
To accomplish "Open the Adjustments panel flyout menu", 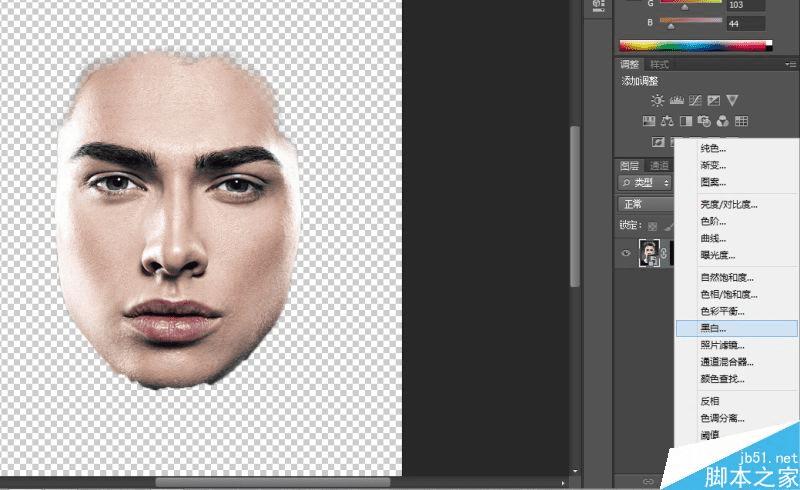I will pos(791,64).
